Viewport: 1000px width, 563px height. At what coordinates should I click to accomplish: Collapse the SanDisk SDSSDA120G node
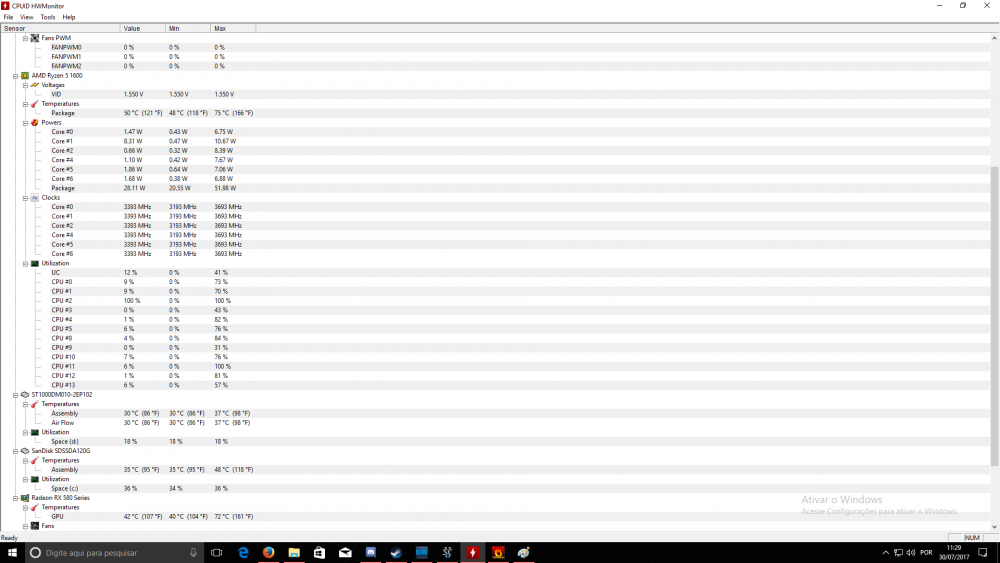point(15,451)
